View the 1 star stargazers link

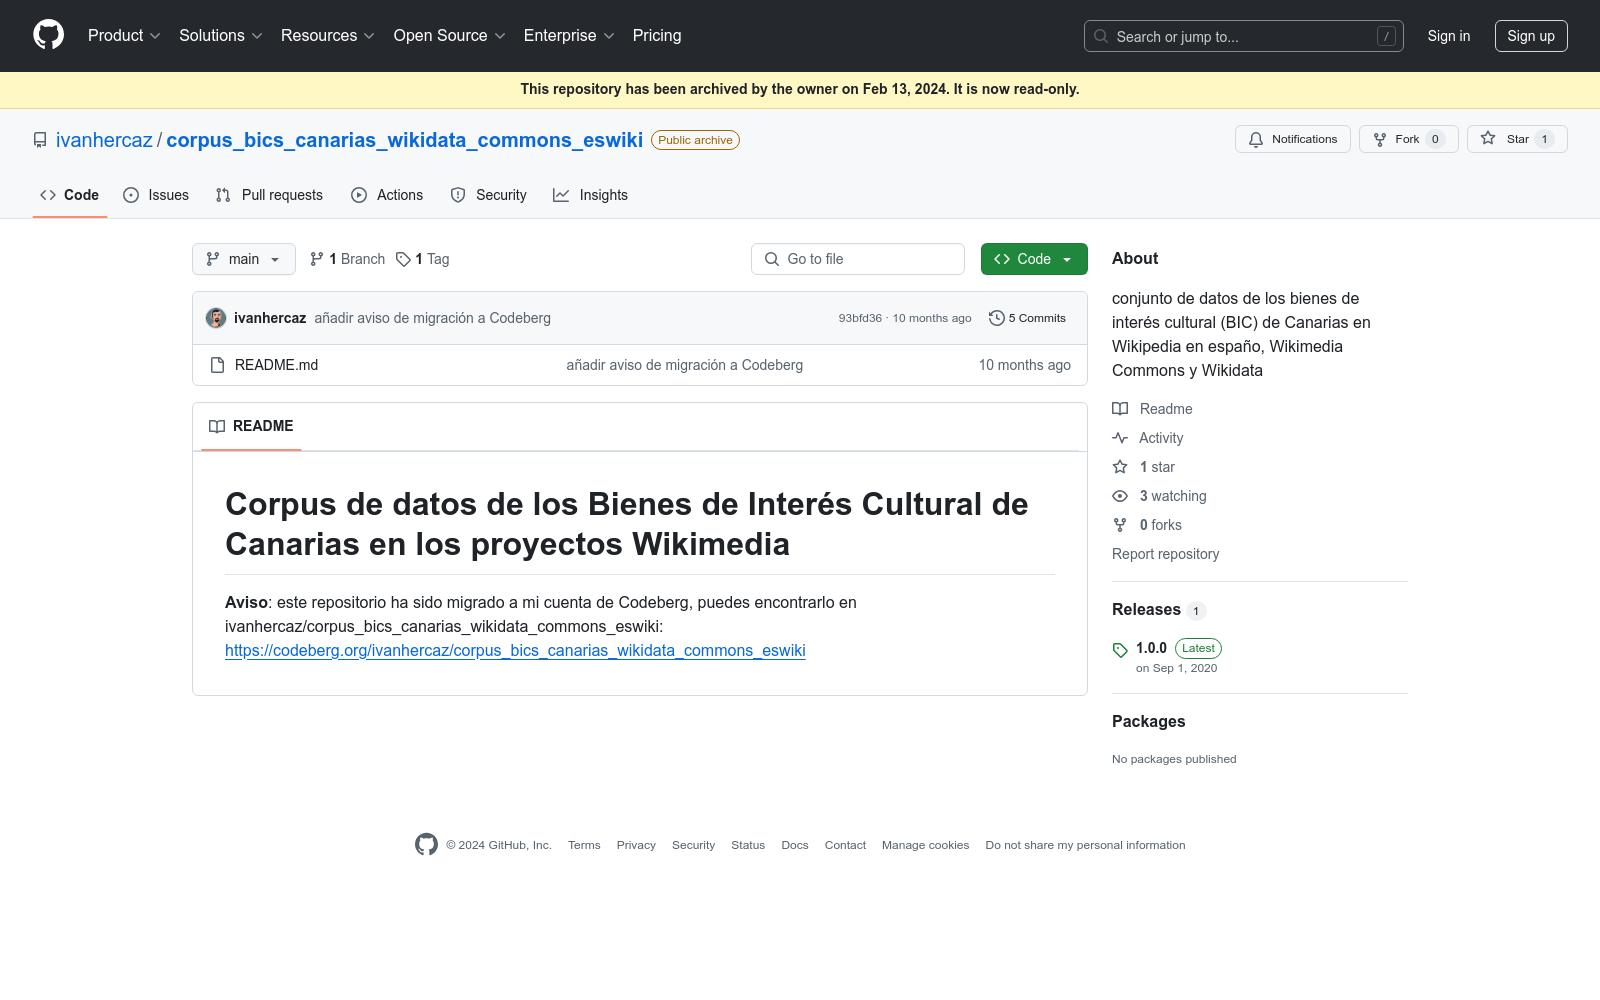1144,467
